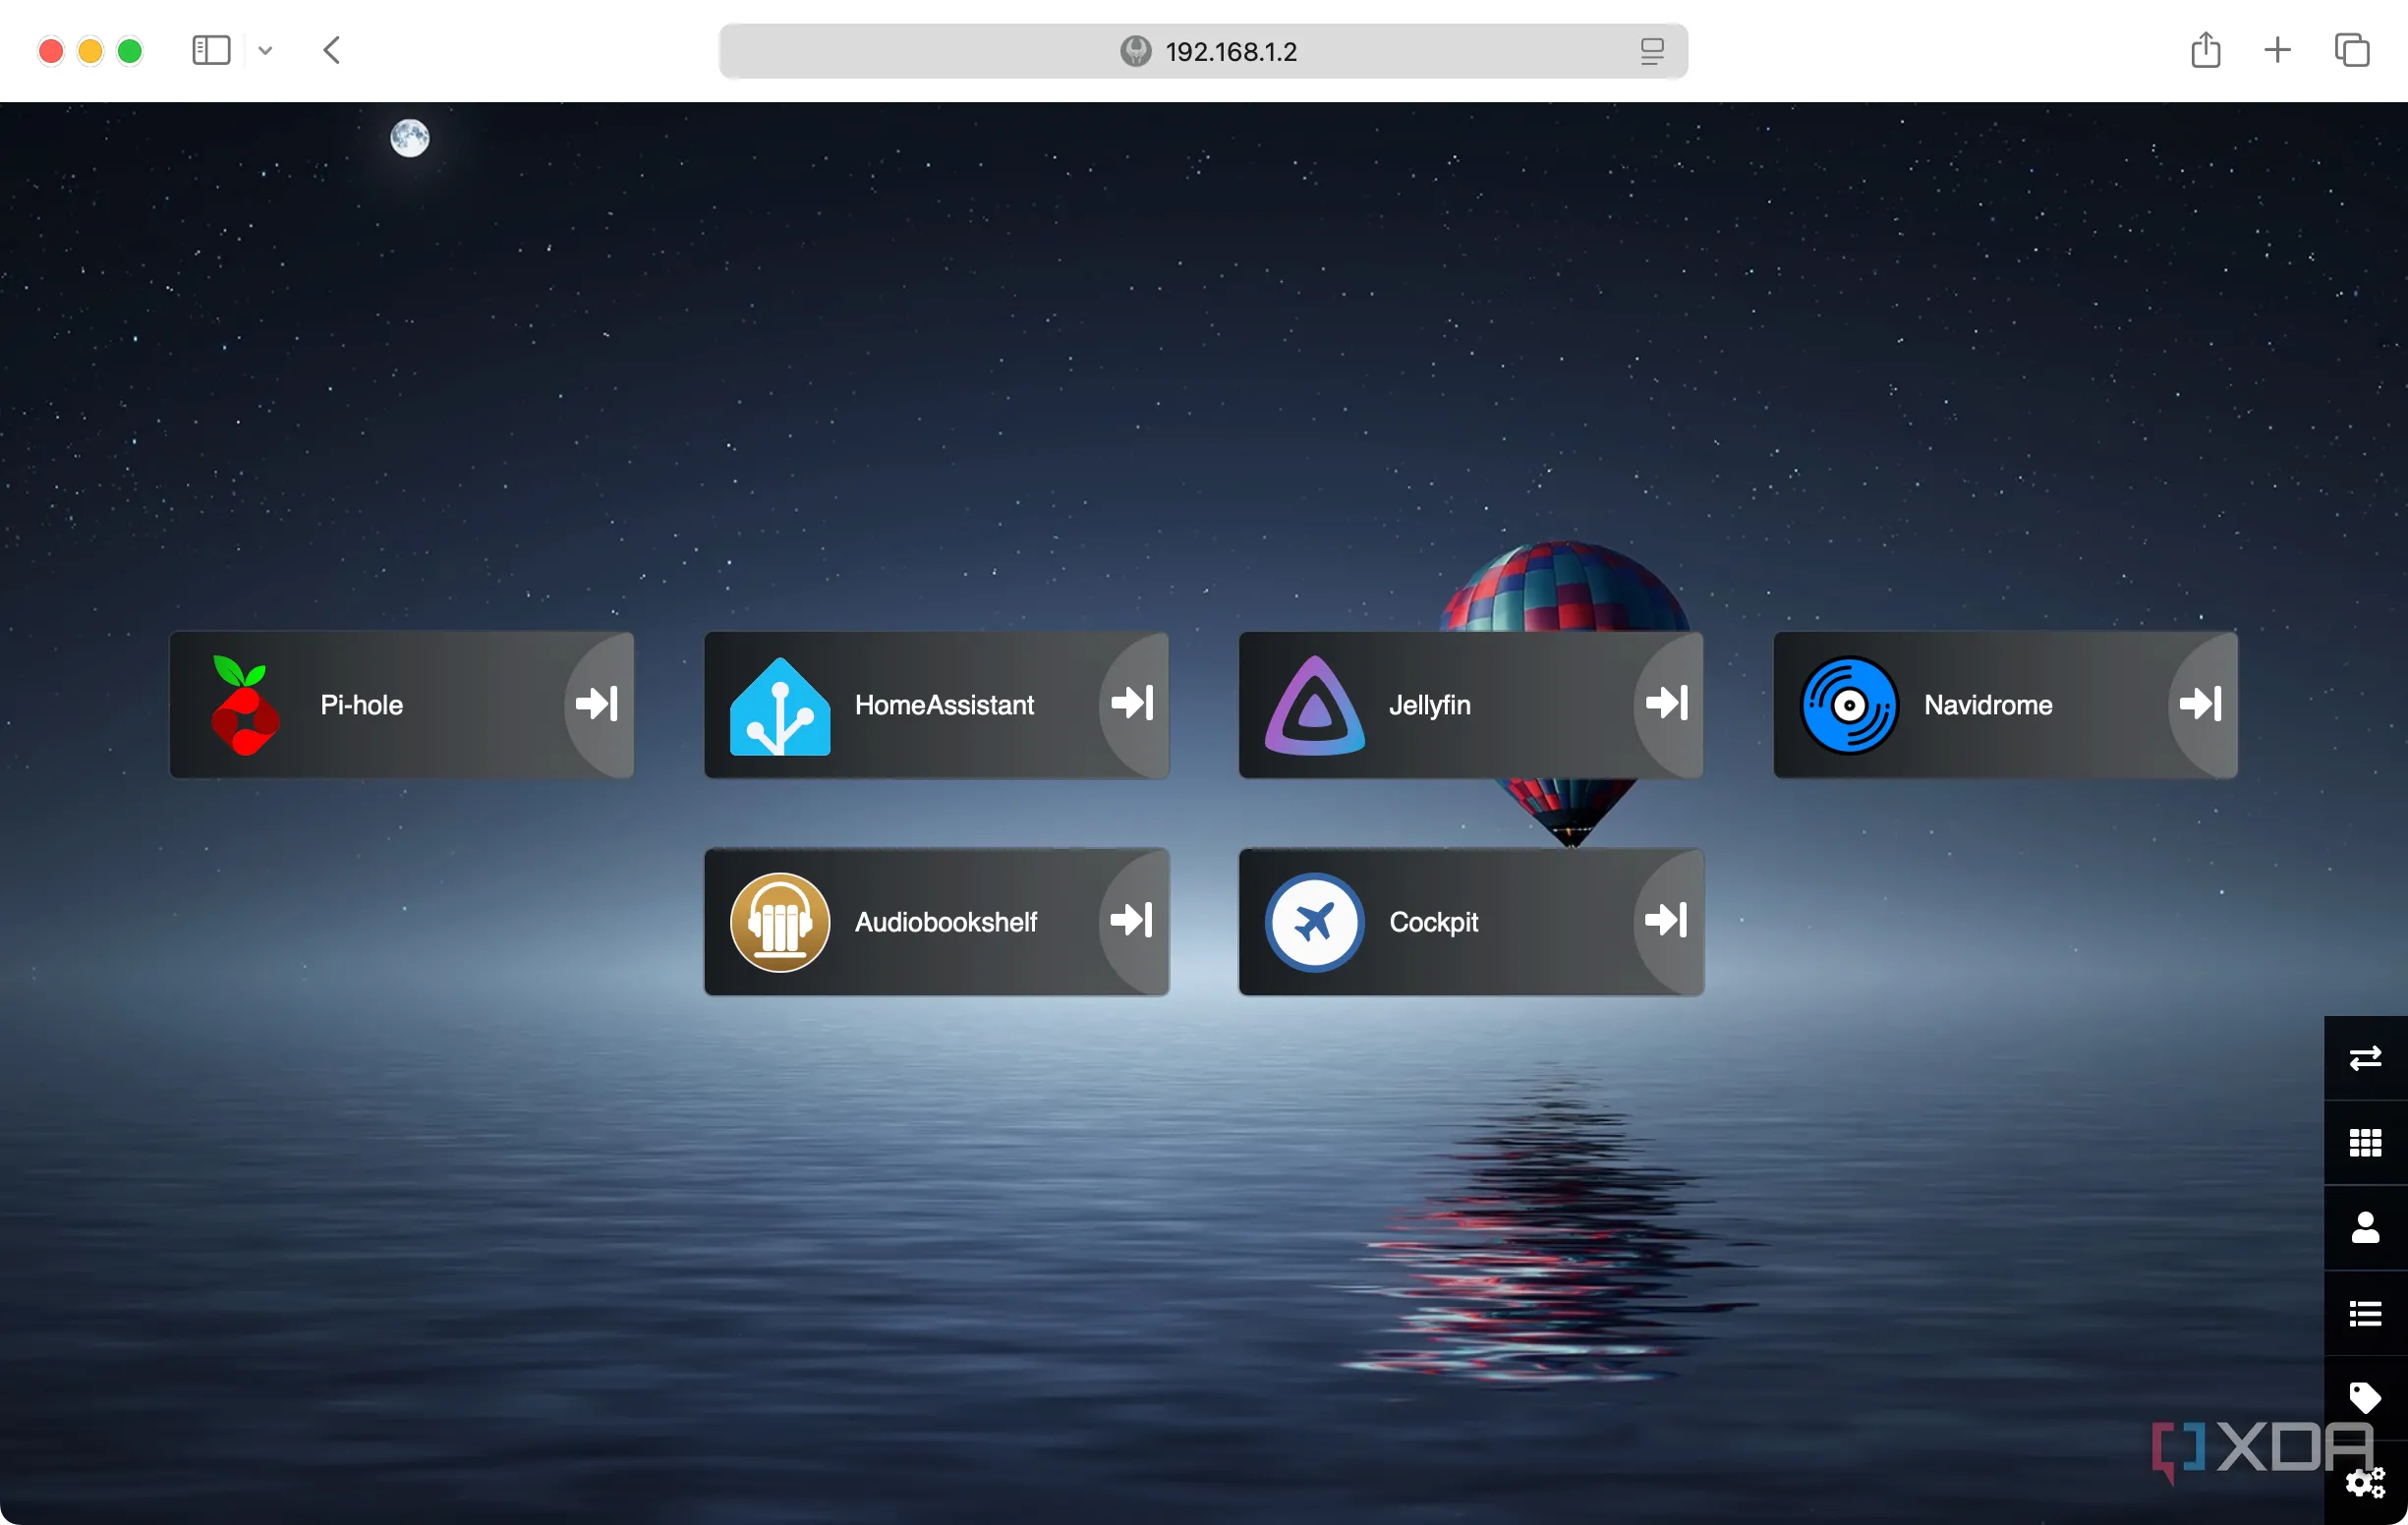Click the Audiobookshelf headphones icon
Viewport: 2408px width, 1525px height.
[780, 922]
